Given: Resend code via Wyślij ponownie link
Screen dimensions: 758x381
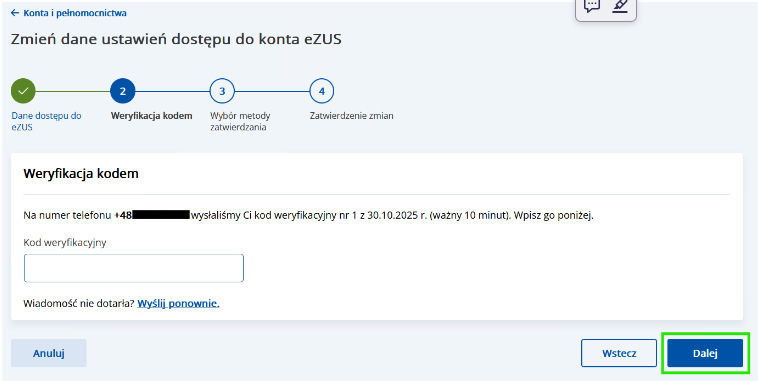Looking at the screenshot, I should click(178, 304).
